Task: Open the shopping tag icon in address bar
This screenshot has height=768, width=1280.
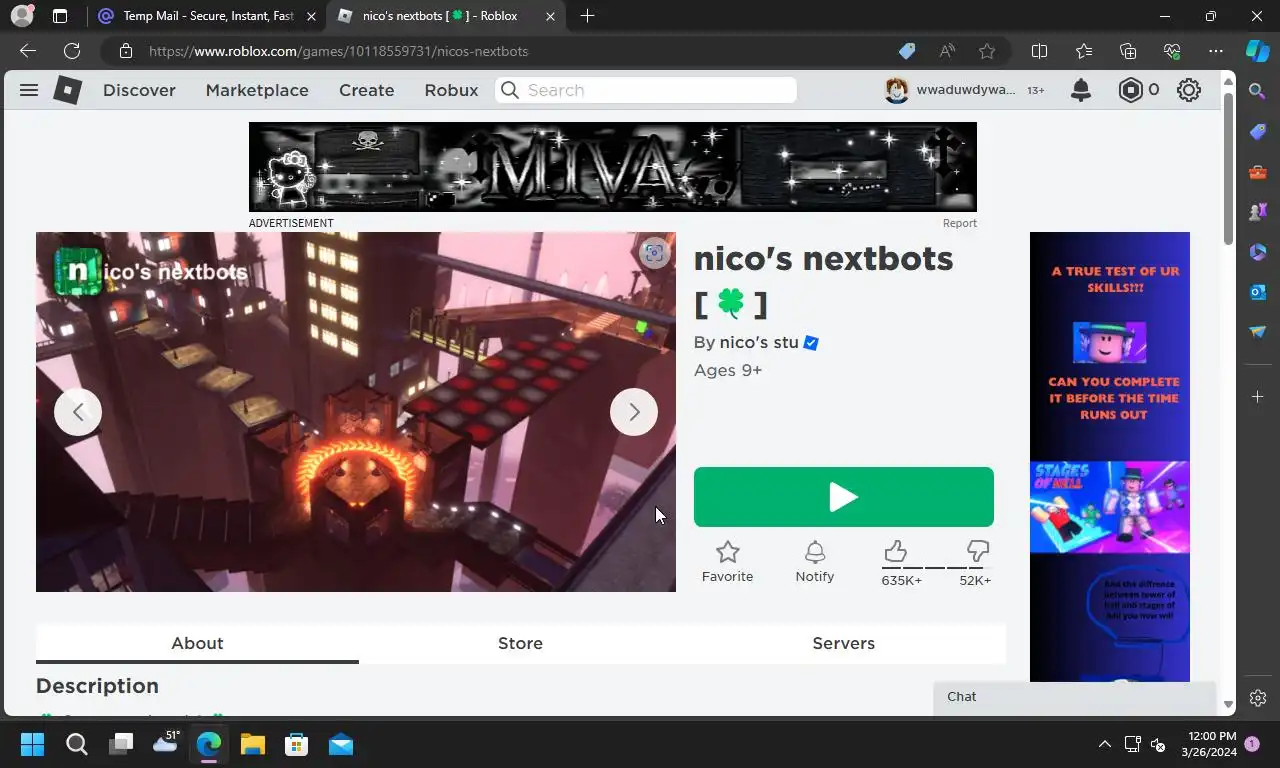Action: pos(907,51)
